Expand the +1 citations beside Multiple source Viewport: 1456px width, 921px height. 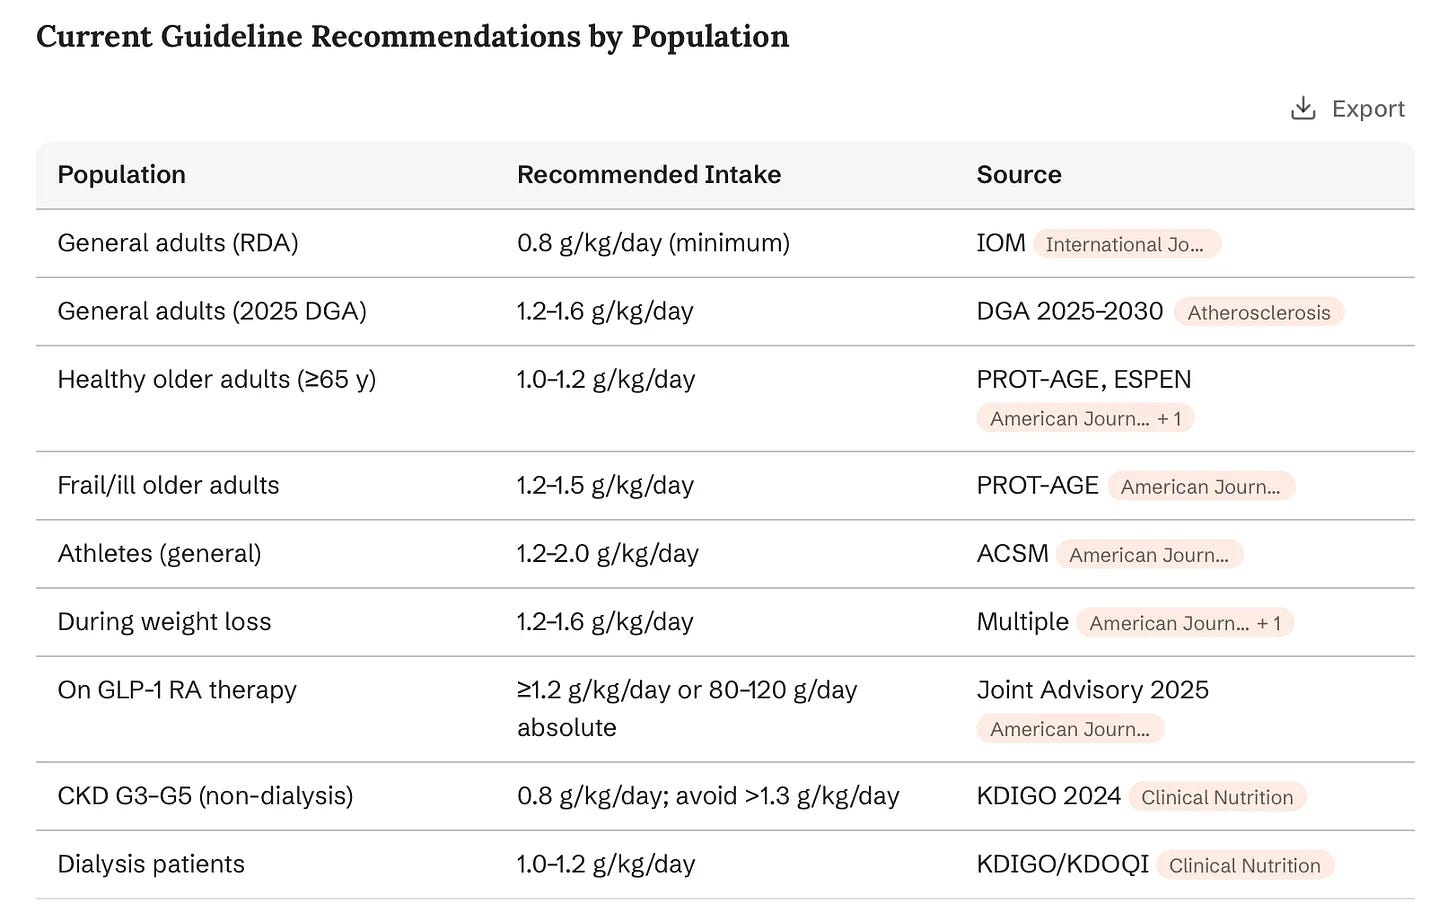coord(1269,622)
